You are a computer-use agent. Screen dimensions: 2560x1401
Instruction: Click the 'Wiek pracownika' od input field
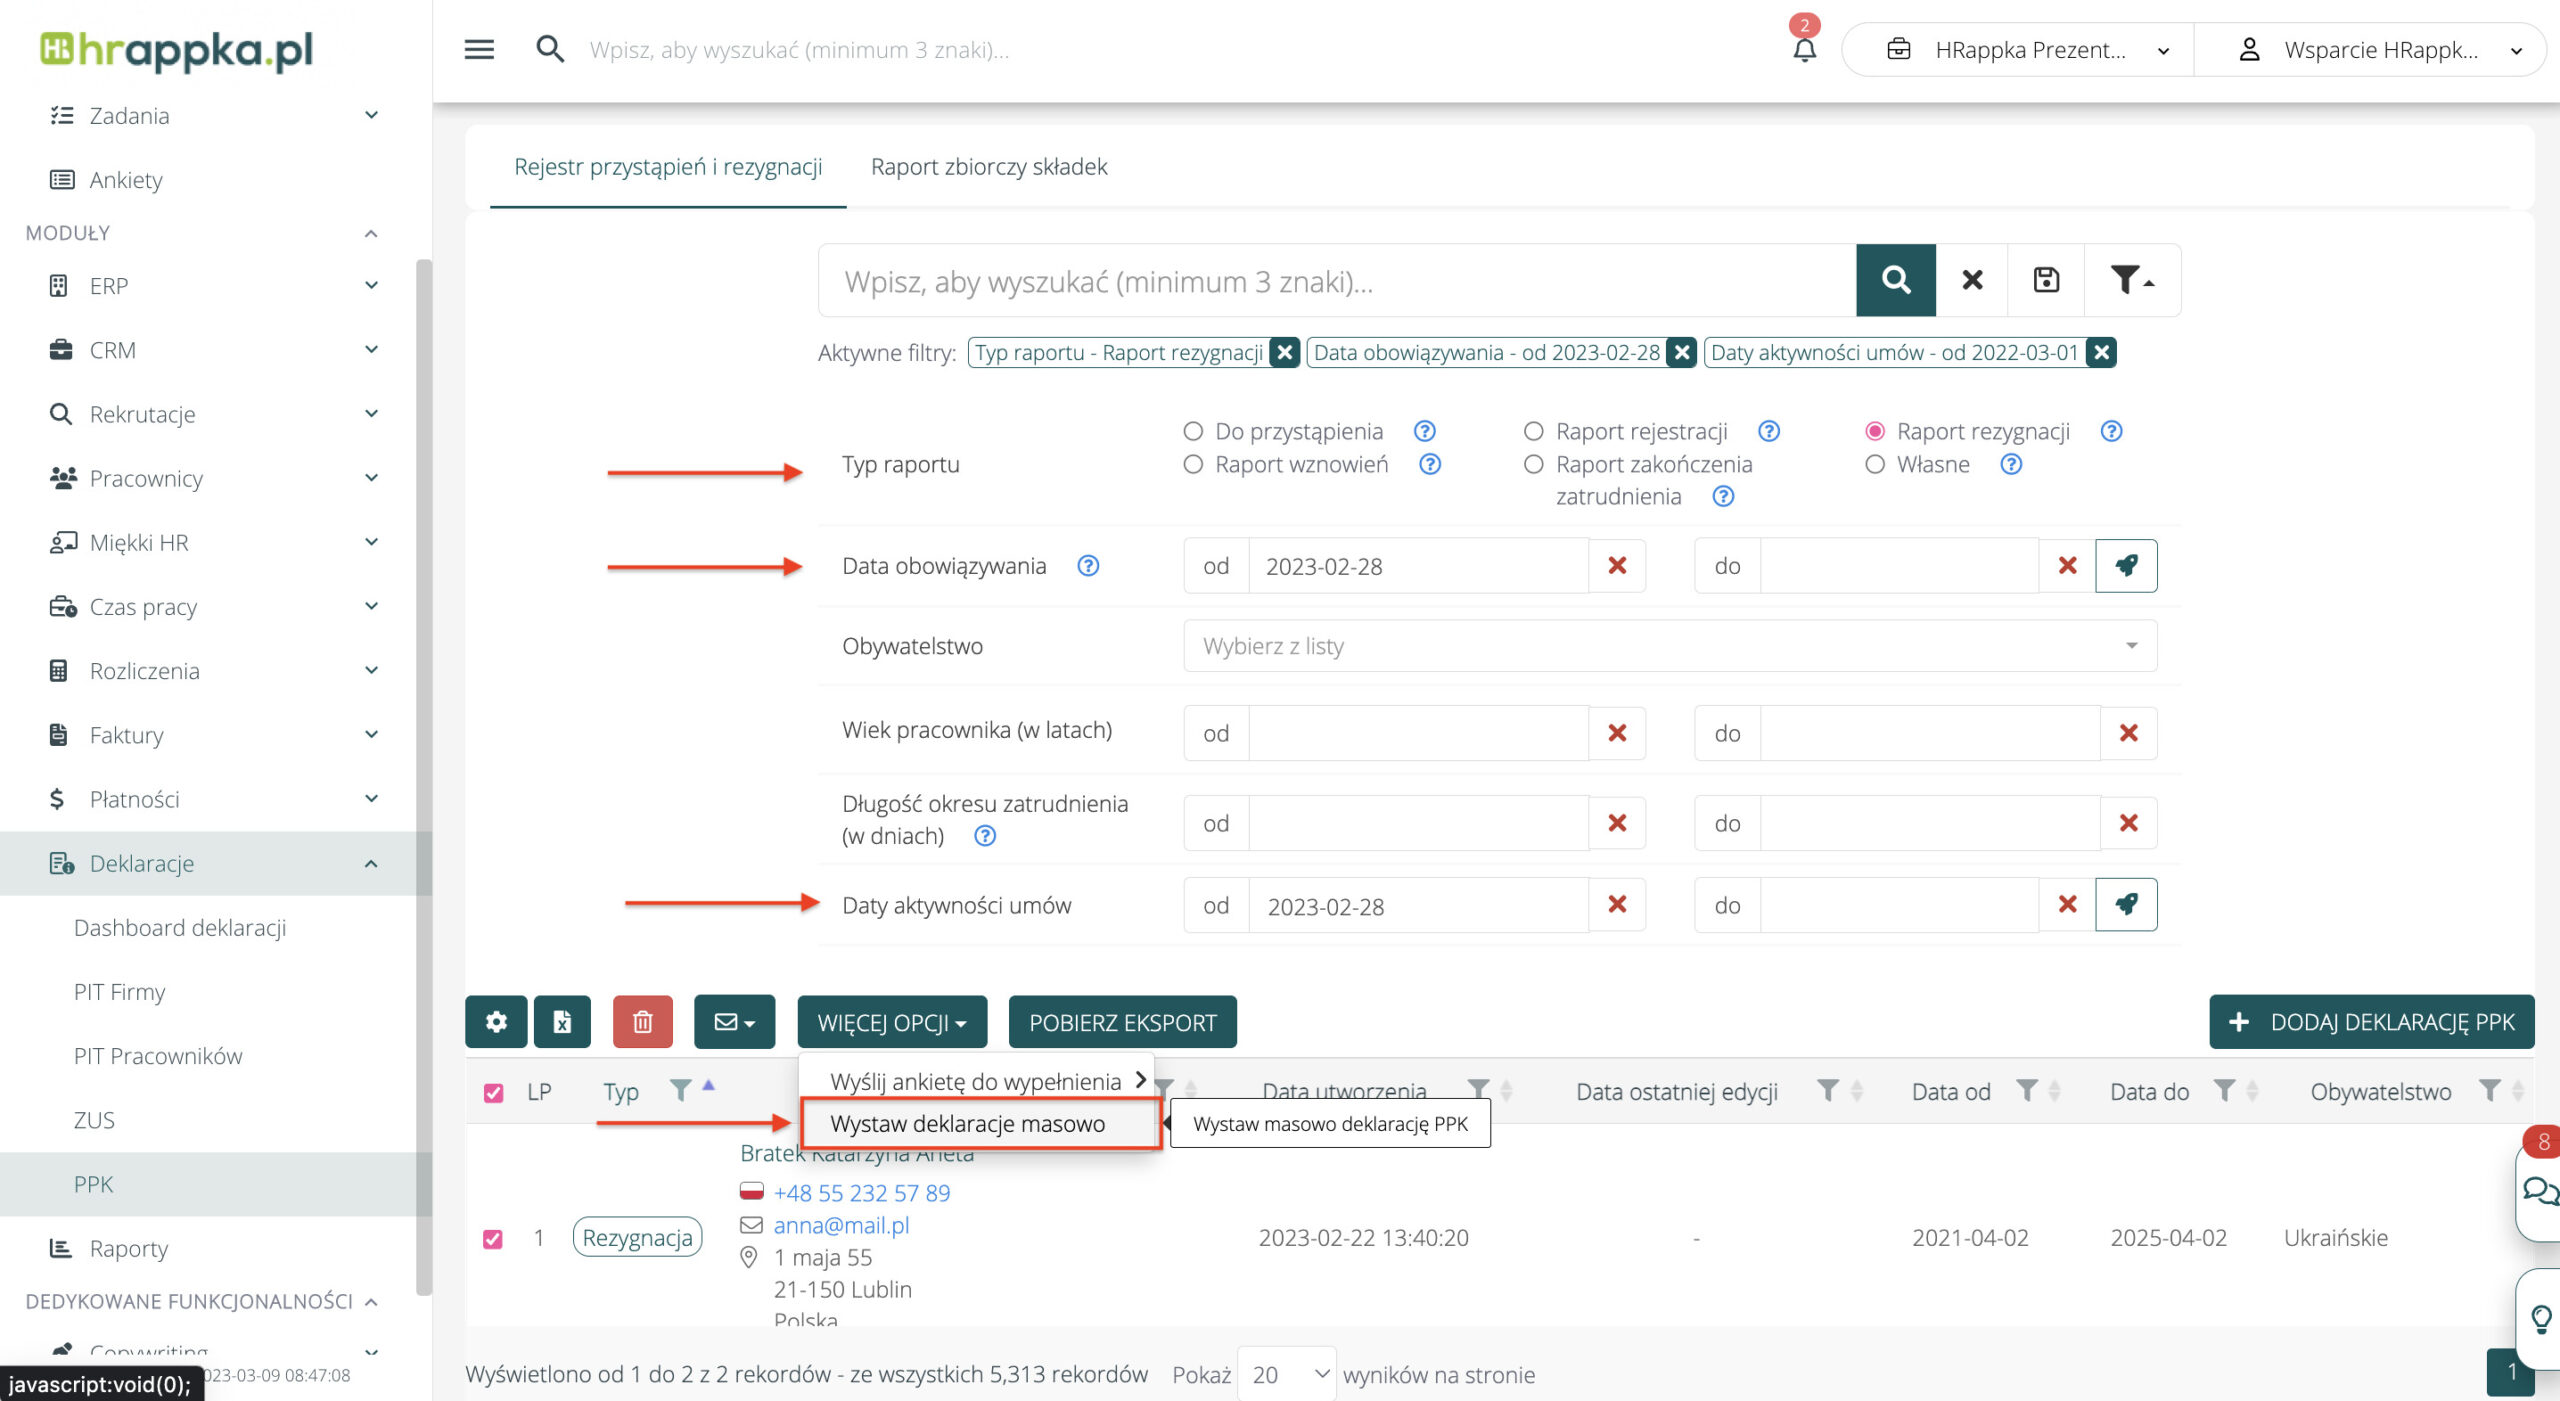point(1417,733)
